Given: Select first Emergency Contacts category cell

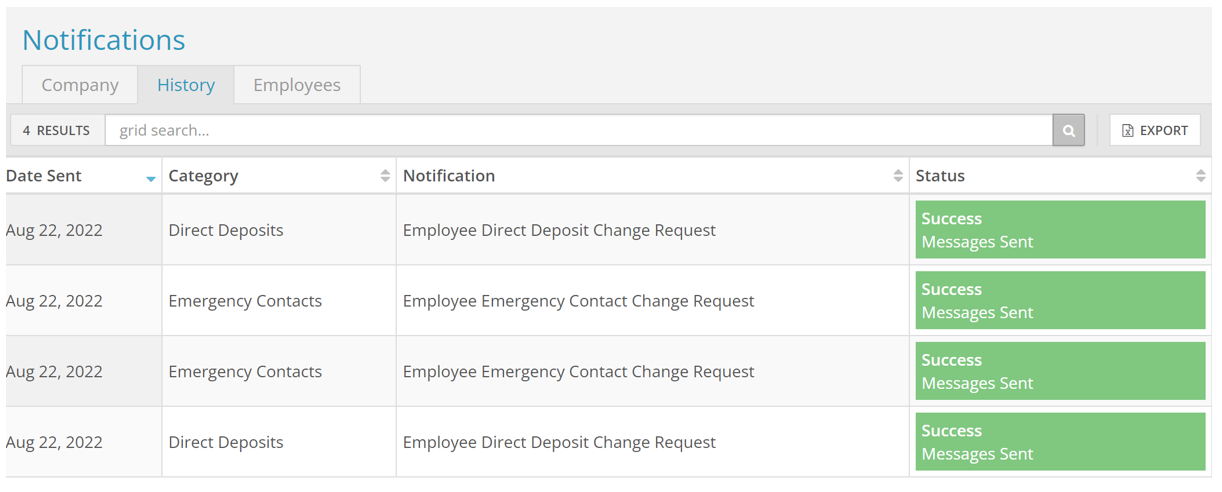Looking at the screenshot, I should coord(245,301).
